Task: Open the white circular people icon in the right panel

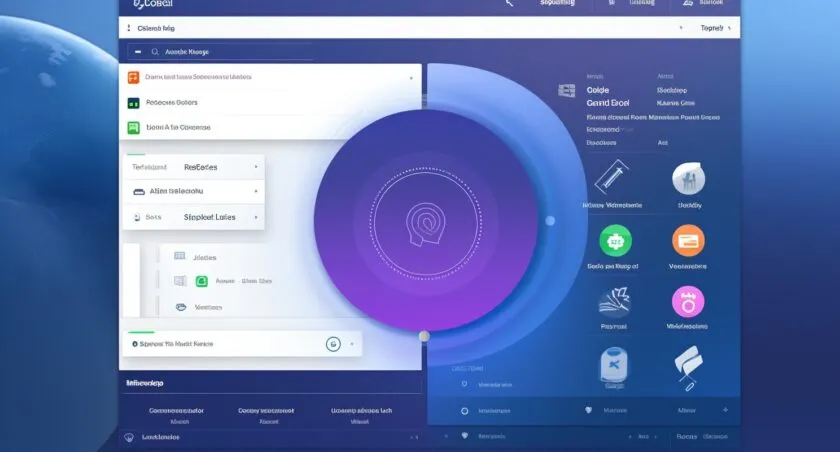Action: pyautogui.click(x=688, y=178)
